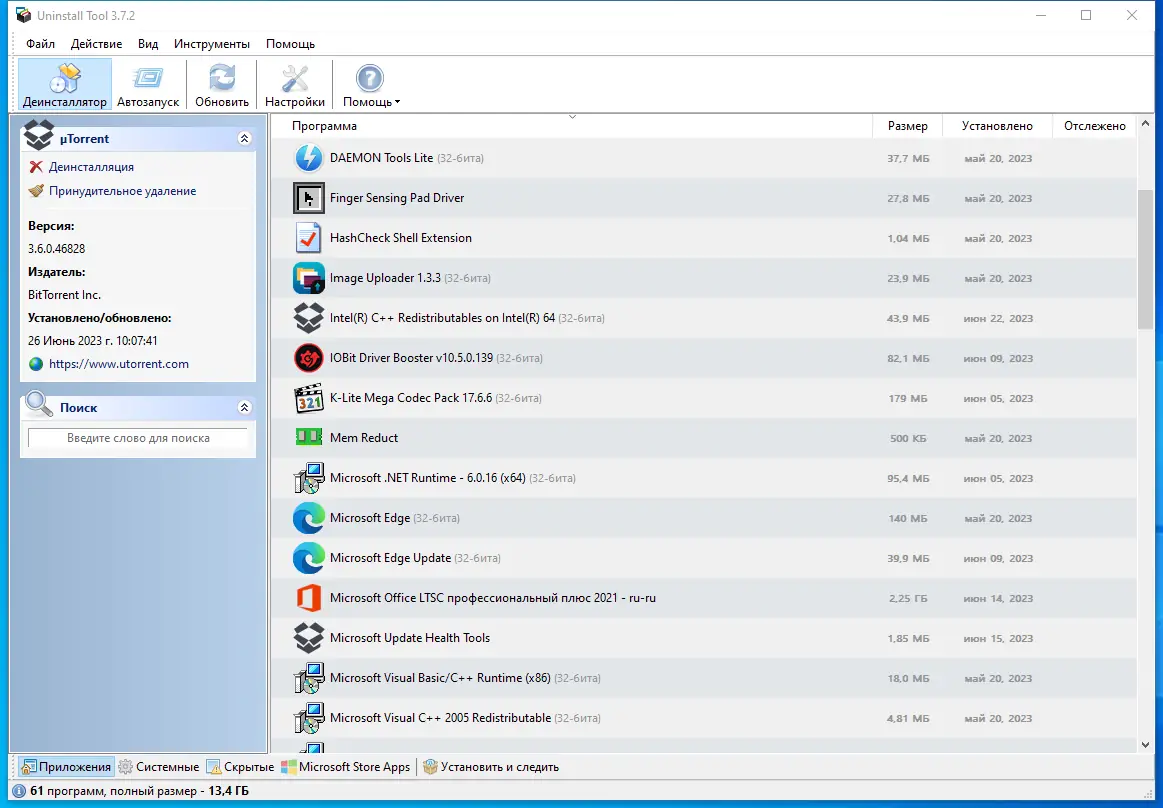
Task: Open the Деинсталлятор toolbar section
Action: [65, 85]
